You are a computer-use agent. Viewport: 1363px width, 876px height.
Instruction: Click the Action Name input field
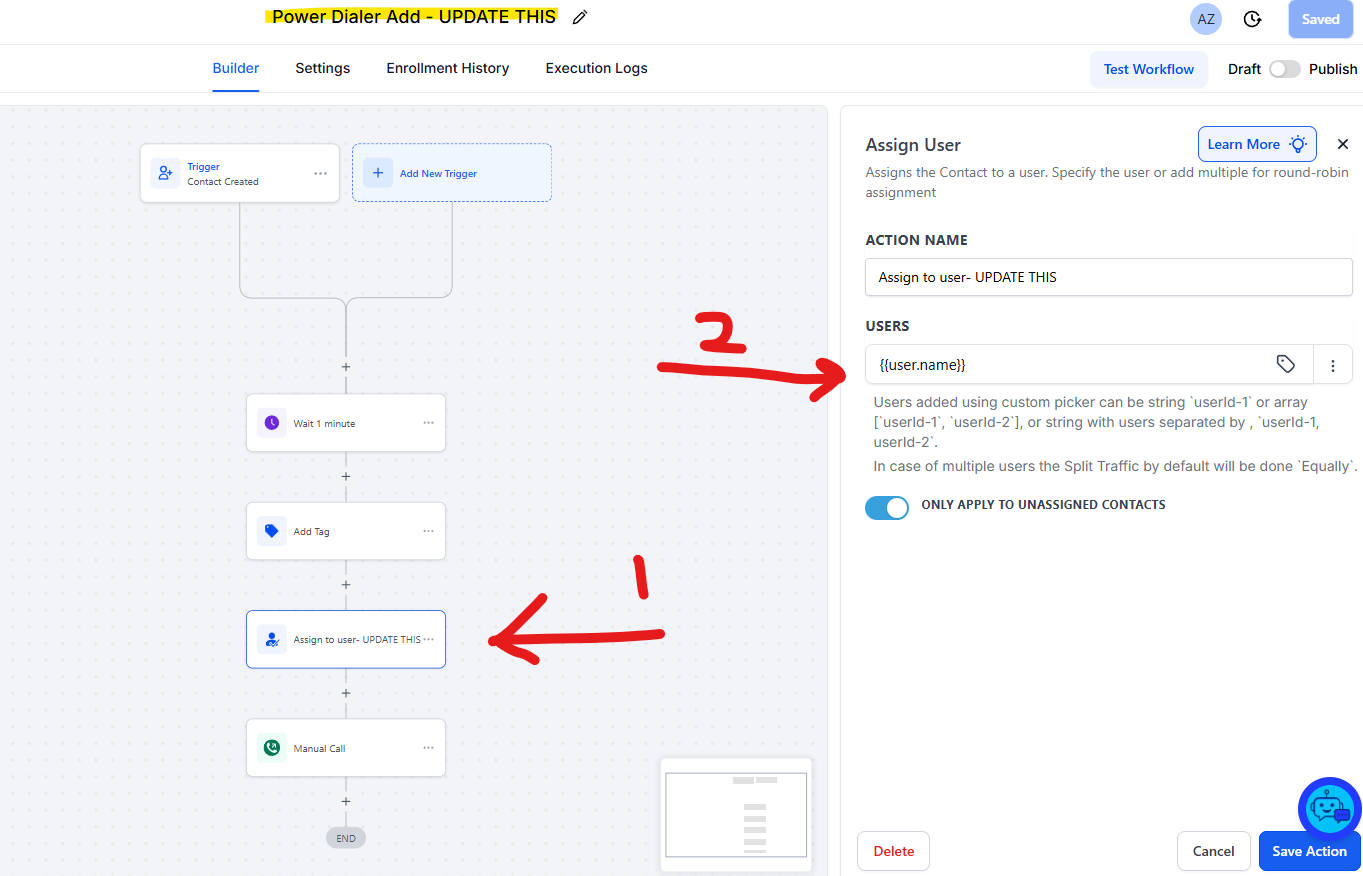coord(1108,277)
